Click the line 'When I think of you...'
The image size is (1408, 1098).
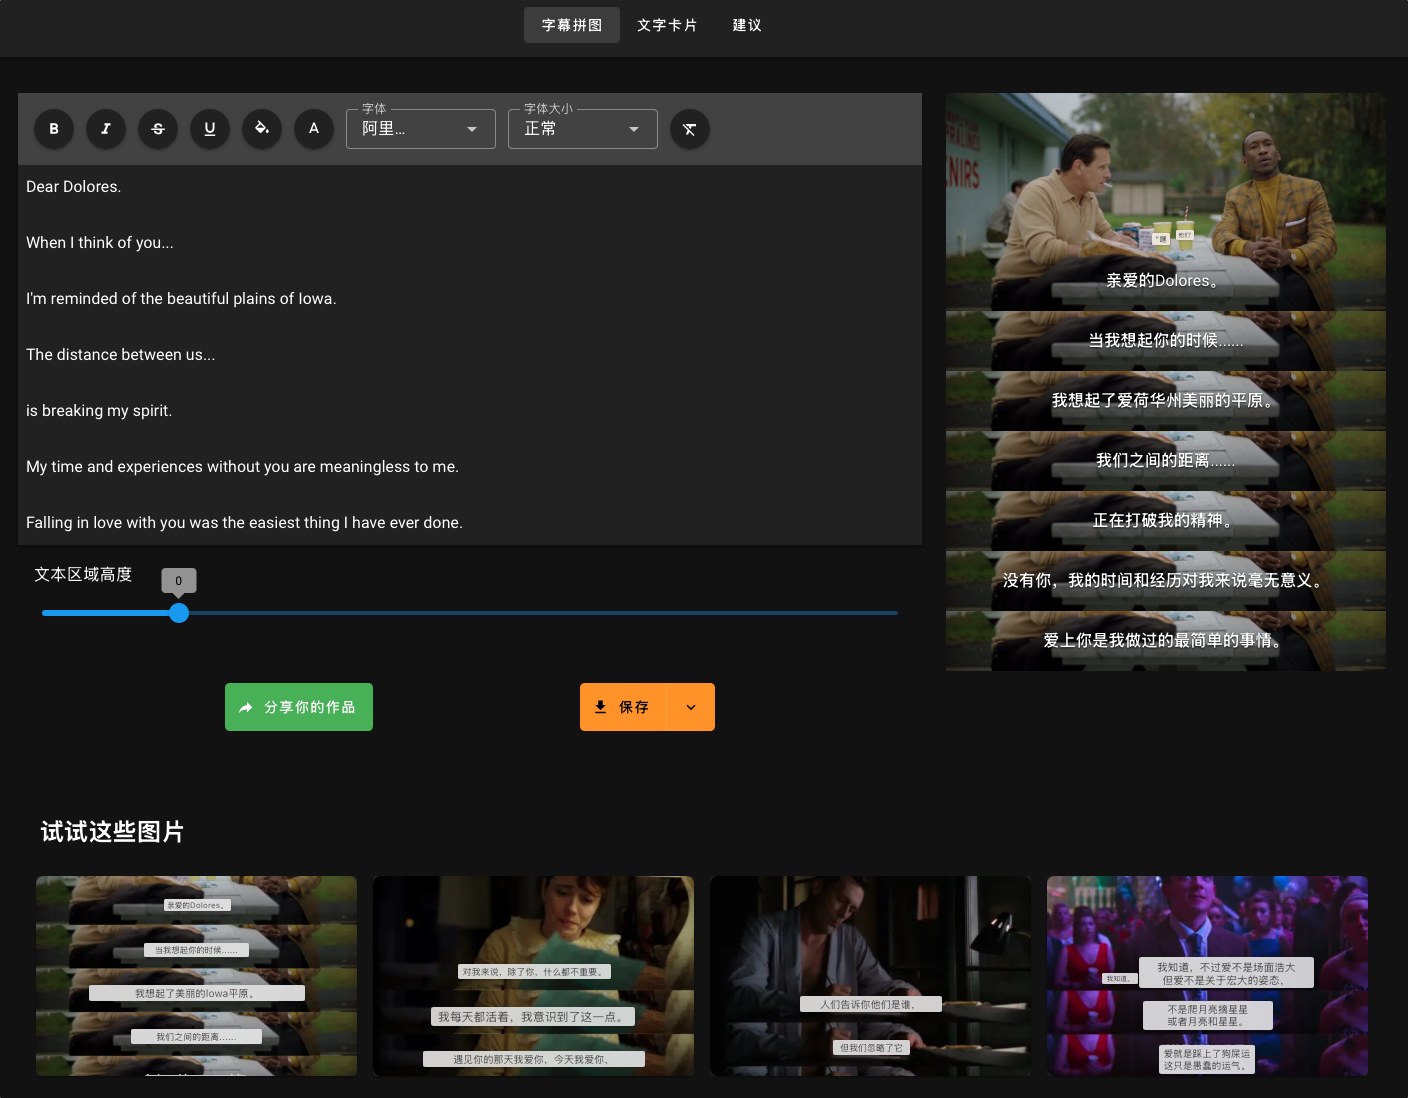click(x=100, y=243)
